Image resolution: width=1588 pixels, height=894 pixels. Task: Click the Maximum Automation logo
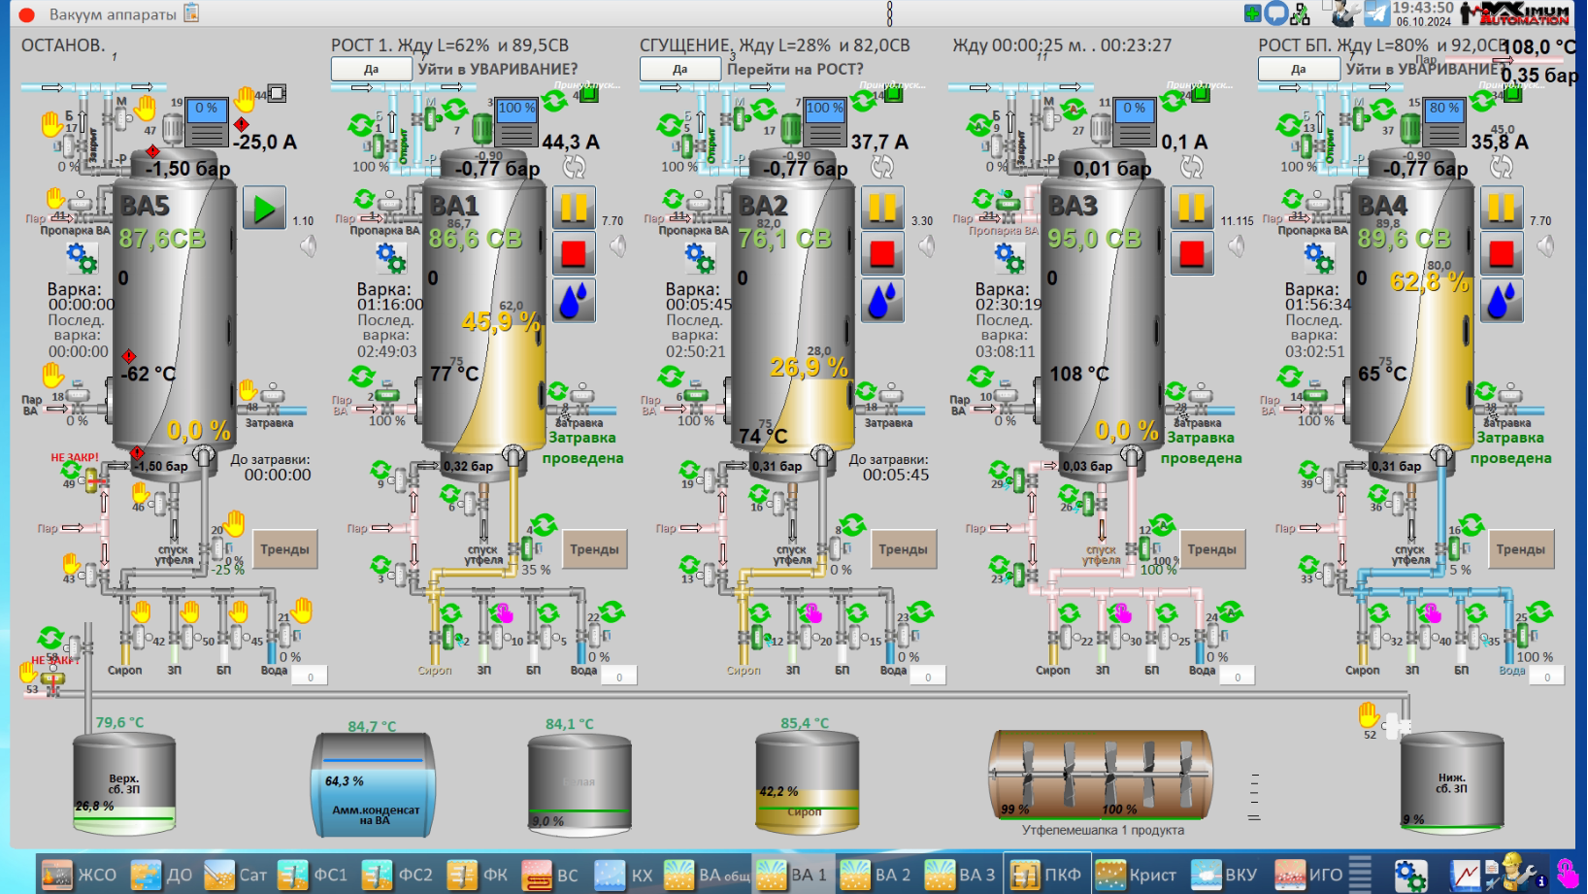(1515, 13)
